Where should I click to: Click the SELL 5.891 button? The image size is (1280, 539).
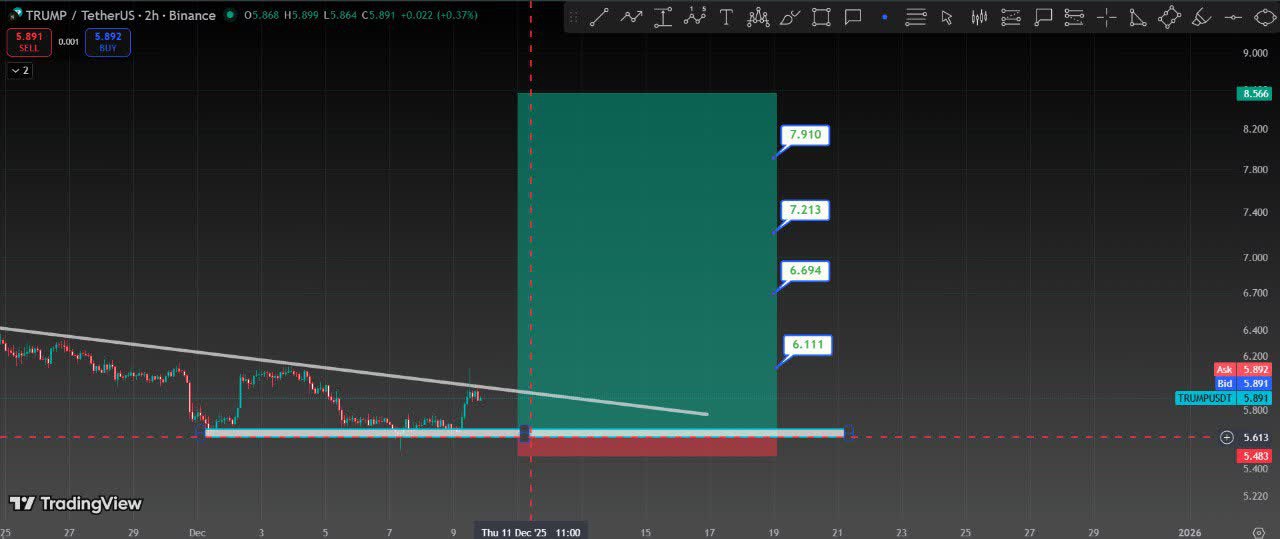tap(29, 42)
